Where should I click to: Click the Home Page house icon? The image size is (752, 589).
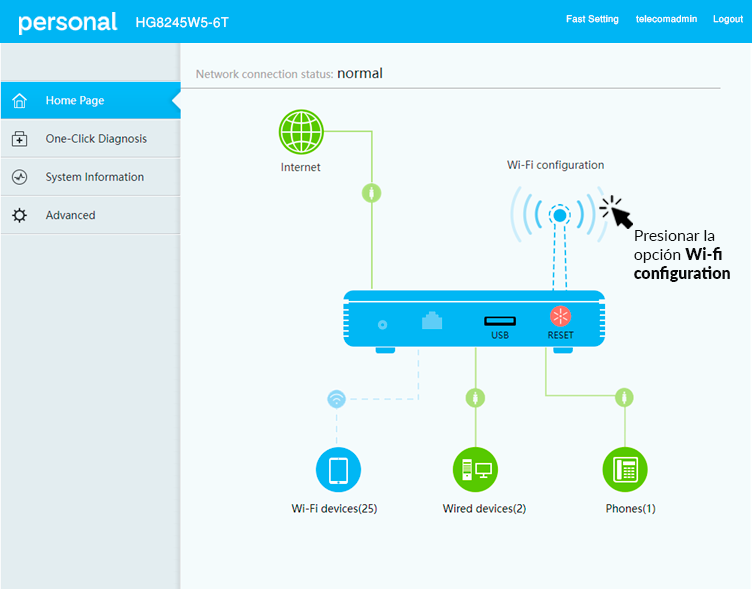[19, 101]
